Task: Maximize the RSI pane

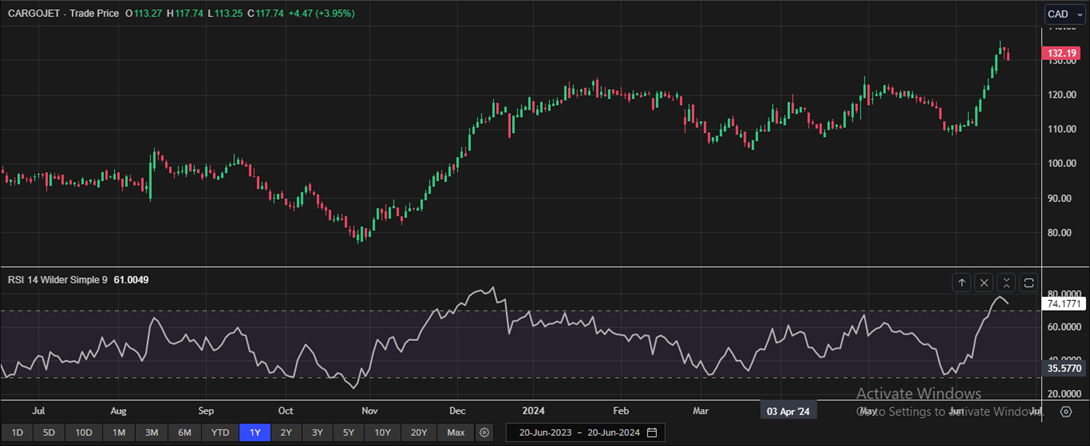Action: [1028, 283]
